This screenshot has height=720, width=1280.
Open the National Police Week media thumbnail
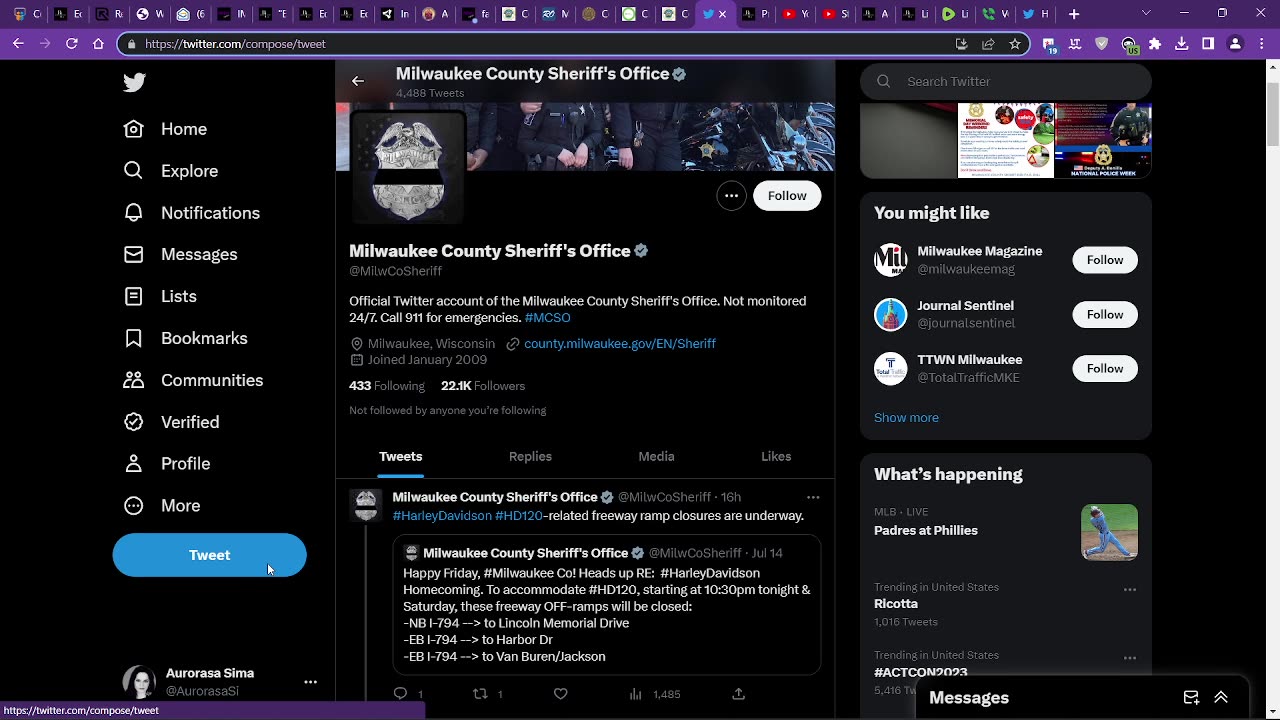click(1103, 140)
